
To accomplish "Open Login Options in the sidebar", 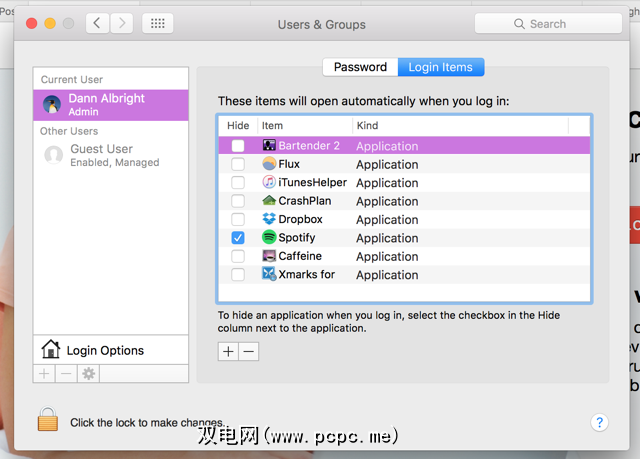I will pyautogui.click(x=105, y=350).
